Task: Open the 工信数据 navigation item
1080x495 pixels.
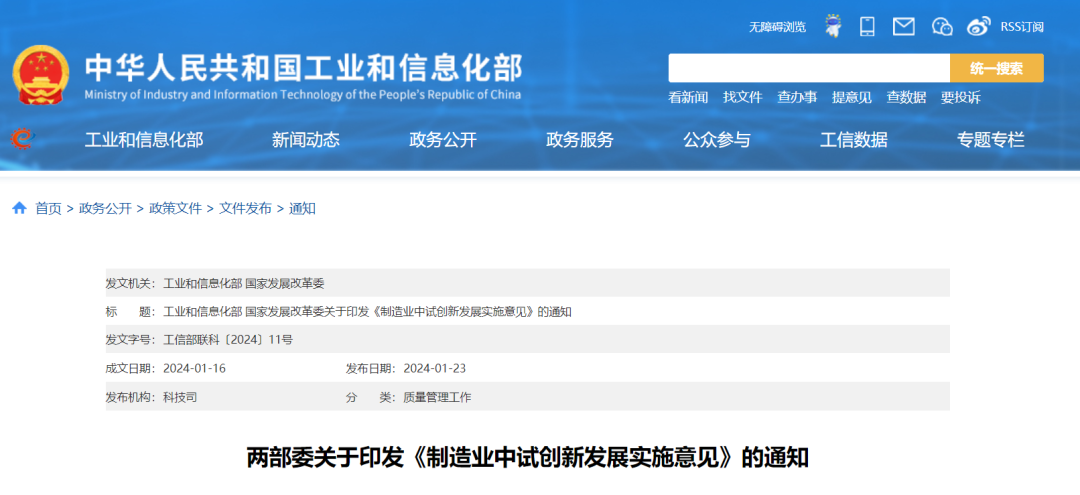Action: [853, 140]
